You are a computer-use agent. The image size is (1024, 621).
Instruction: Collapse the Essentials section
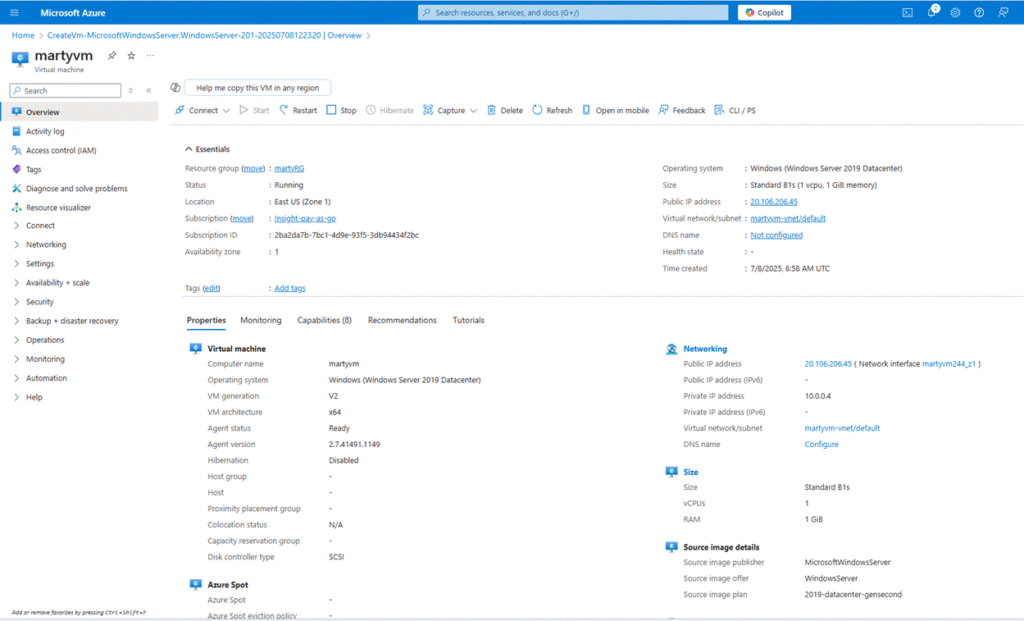pos(189,149)
